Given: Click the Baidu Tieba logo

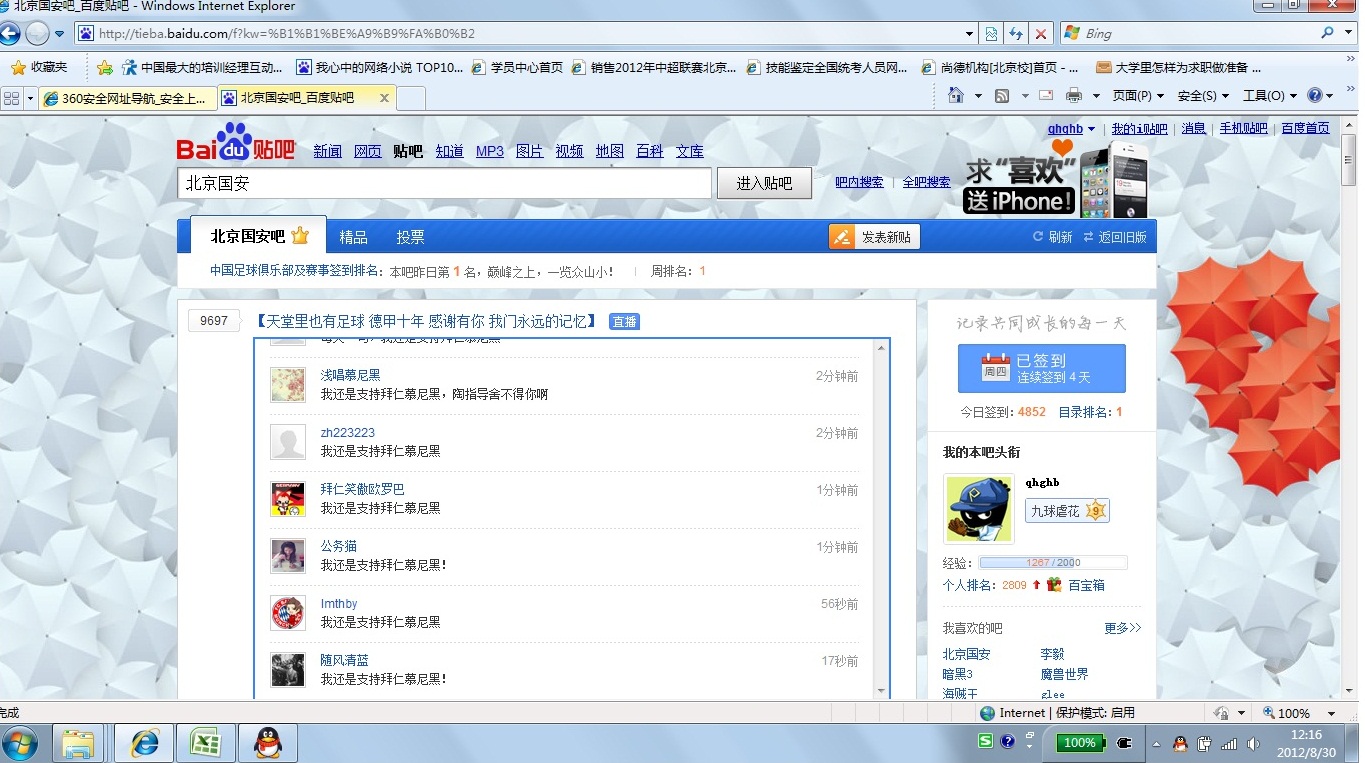Looking at the screenshot, I should point(236,143).
